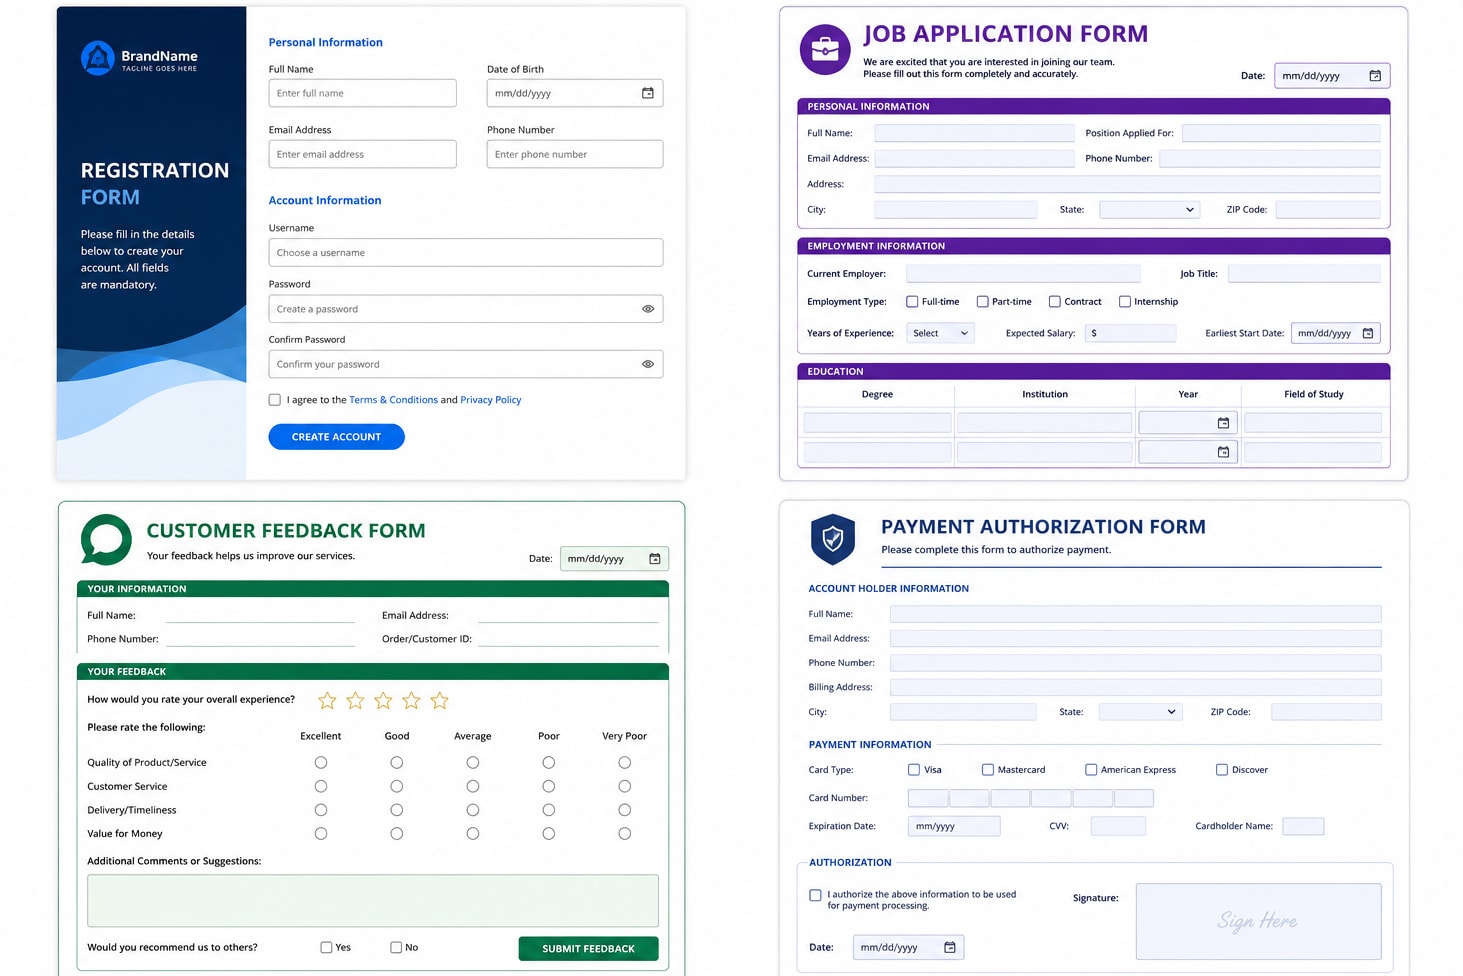Click the Account Information heading
This screenshot has width=1463, height=976.
[325, 201]
